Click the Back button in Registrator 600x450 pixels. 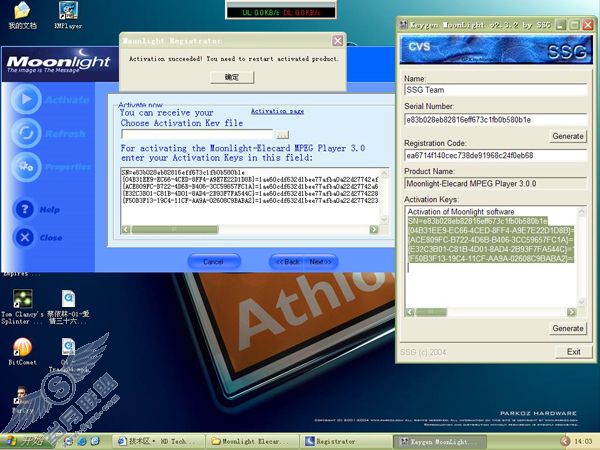pyautogui.click(x=288, y=262)
